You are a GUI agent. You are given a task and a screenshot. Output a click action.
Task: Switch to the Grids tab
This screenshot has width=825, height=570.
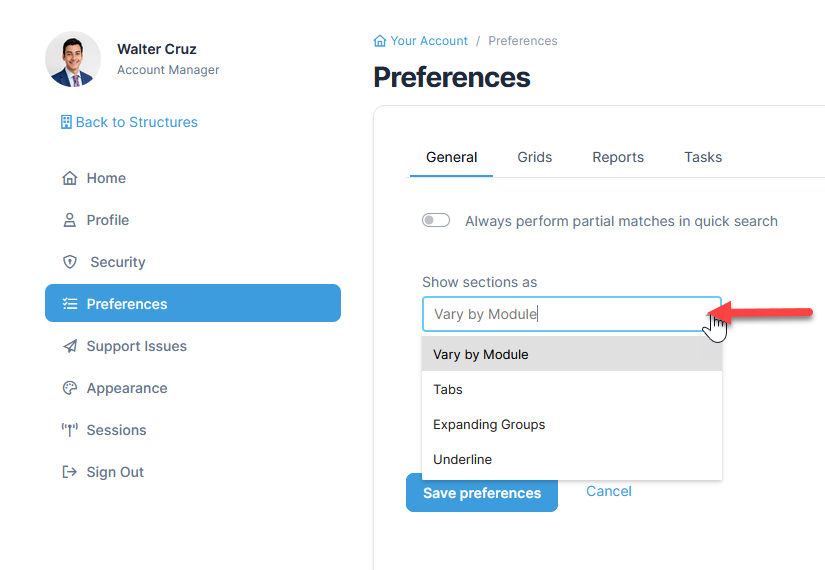click(535, 157)
